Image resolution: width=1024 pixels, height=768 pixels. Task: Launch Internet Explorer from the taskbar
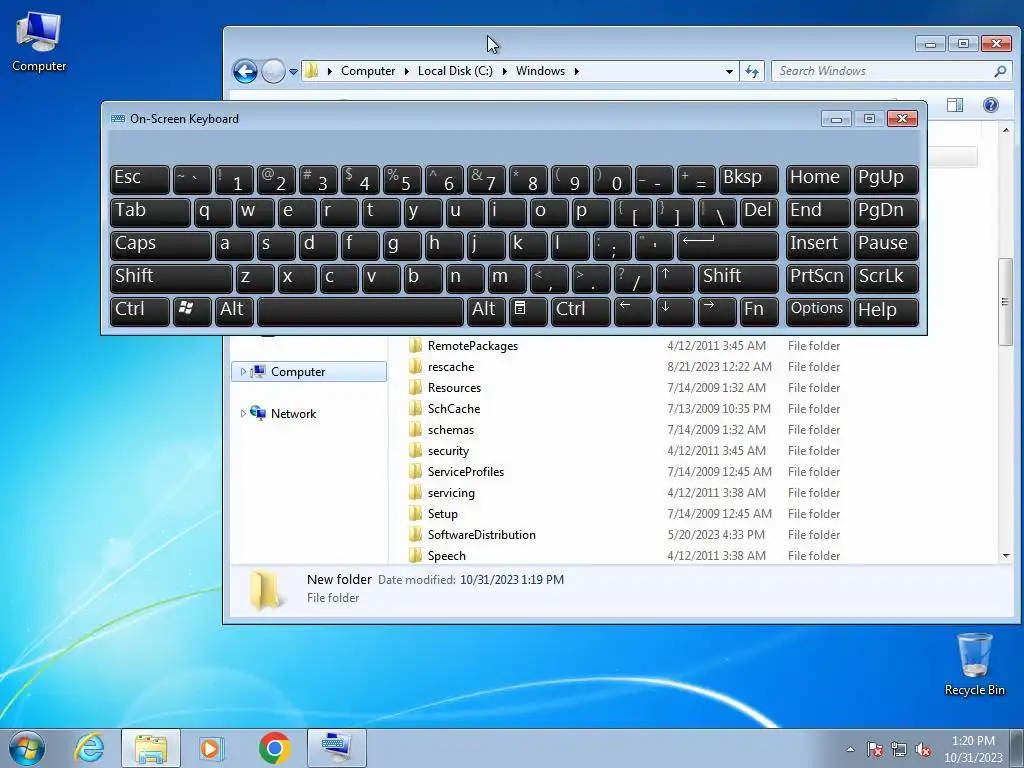point(89,748)
